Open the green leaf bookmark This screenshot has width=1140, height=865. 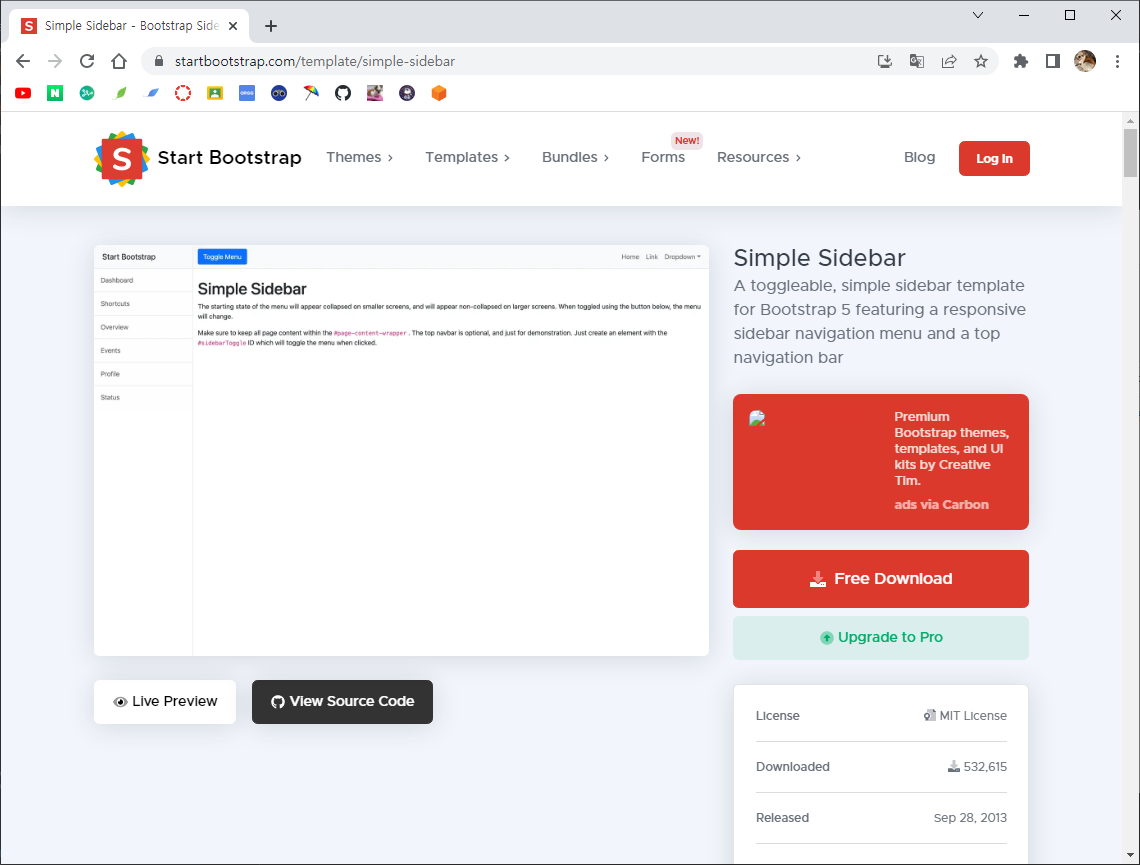pyautogui.click(x=120, y=93)
